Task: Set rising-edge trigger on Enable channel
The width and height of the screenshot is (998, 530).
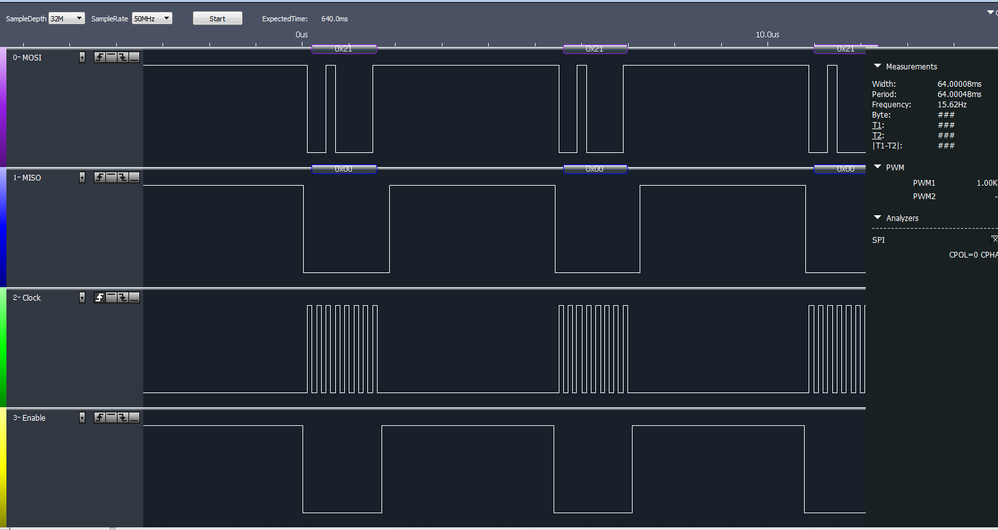Action: tap(99, 418)
